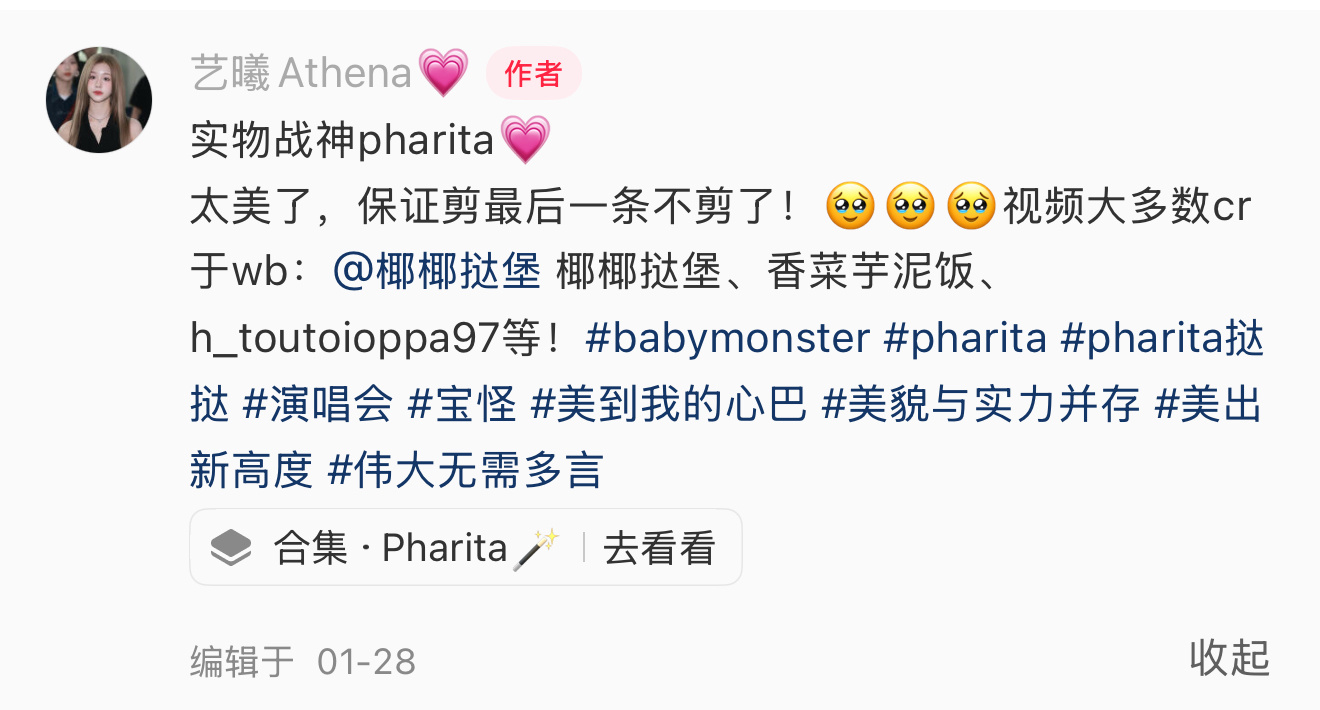Tap the 编辑于 01-28 edit date
Image resolution: width=1320 pixels, height=710 pixels.
[303, 661]
